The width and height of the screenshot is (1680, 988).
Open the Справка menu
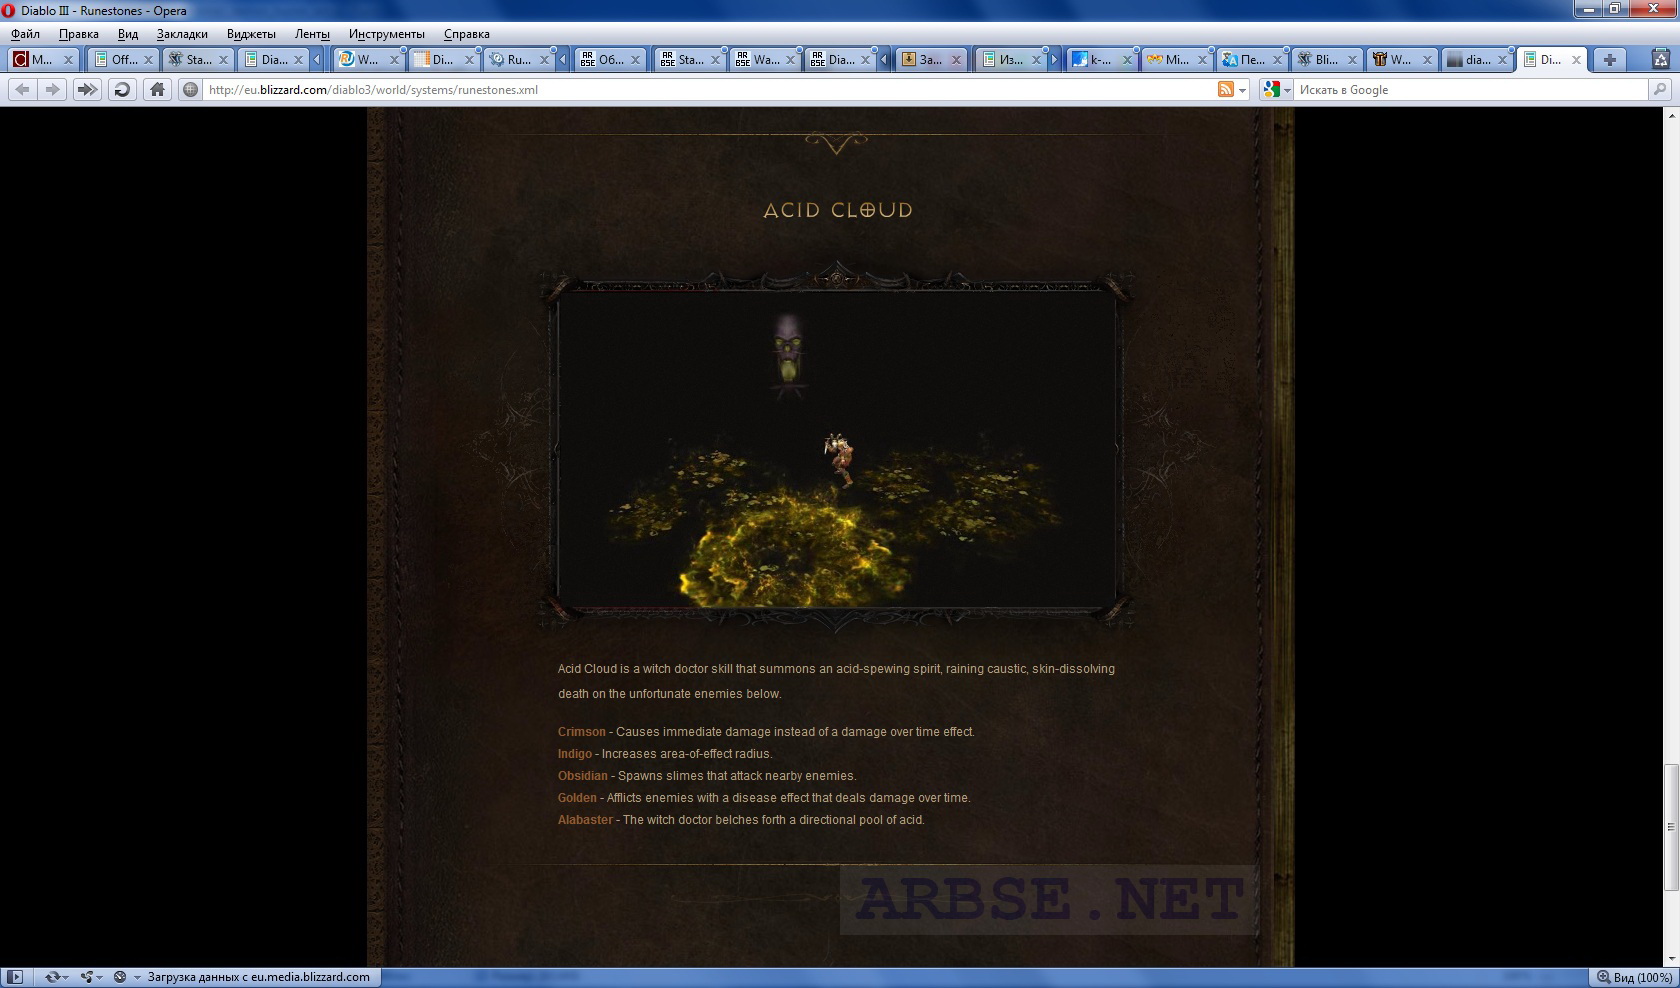467,34
